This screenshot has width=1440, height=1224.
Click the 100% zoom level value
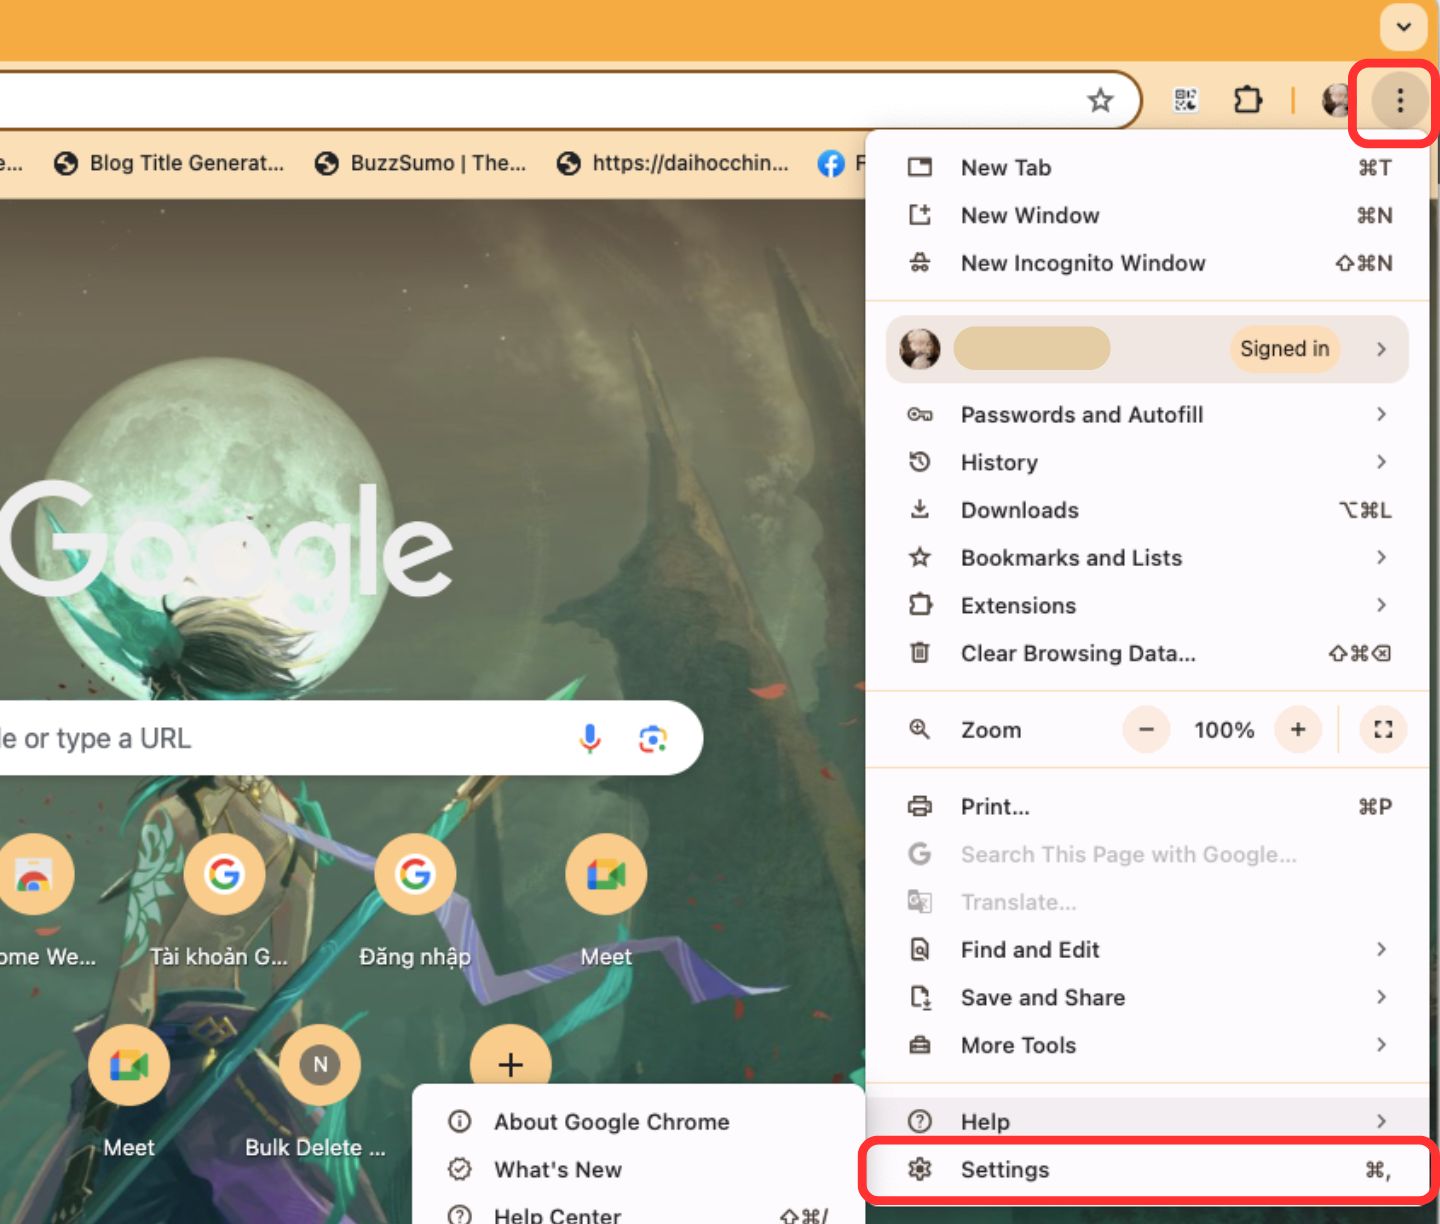point(1223,730)
